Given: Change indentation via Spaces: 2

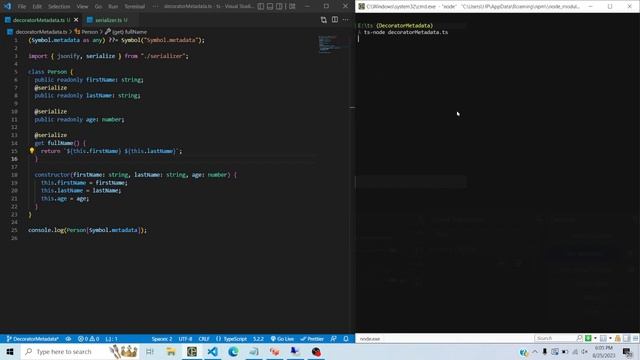Looking at the screenshot, I should click(x=162, y=339).
